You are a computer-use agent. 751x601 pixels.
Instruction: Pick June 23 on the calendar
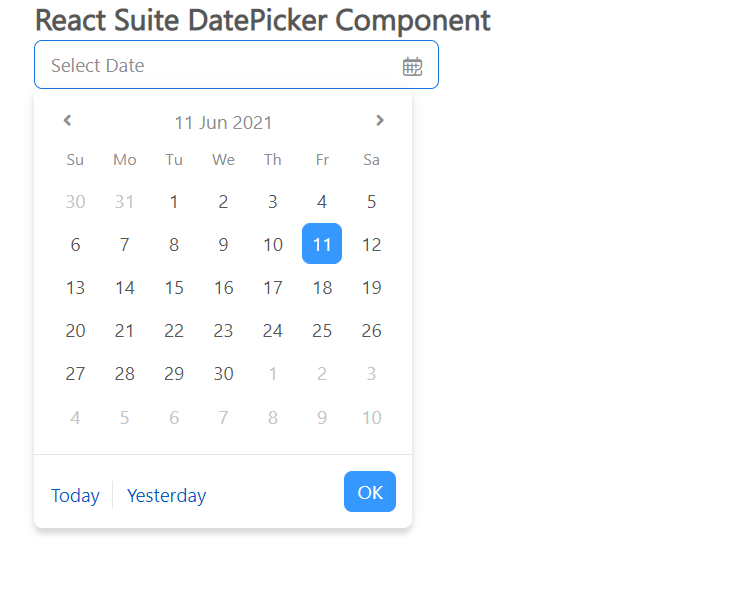[223, 331]
